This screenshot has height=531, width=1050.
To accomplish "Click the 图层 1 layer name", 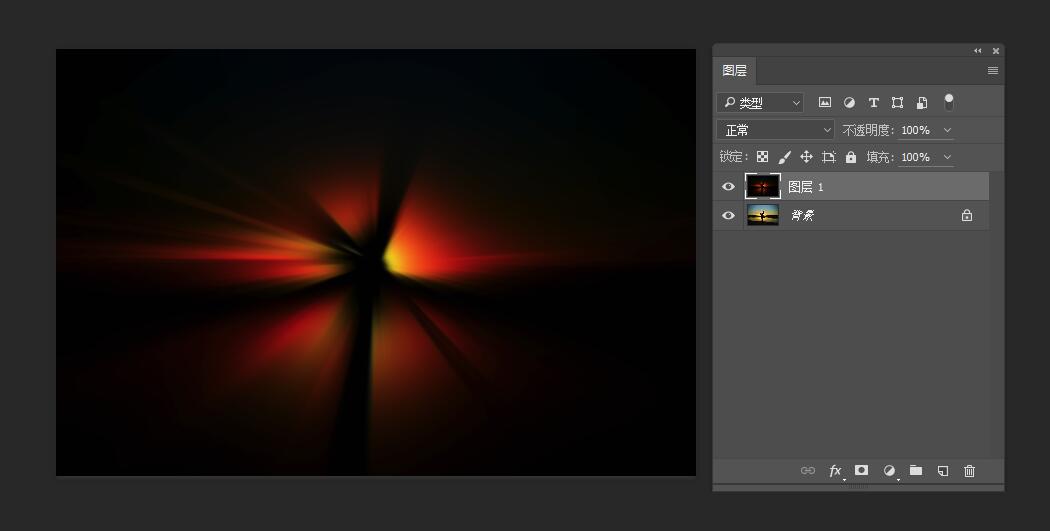I will pos(806,187).
